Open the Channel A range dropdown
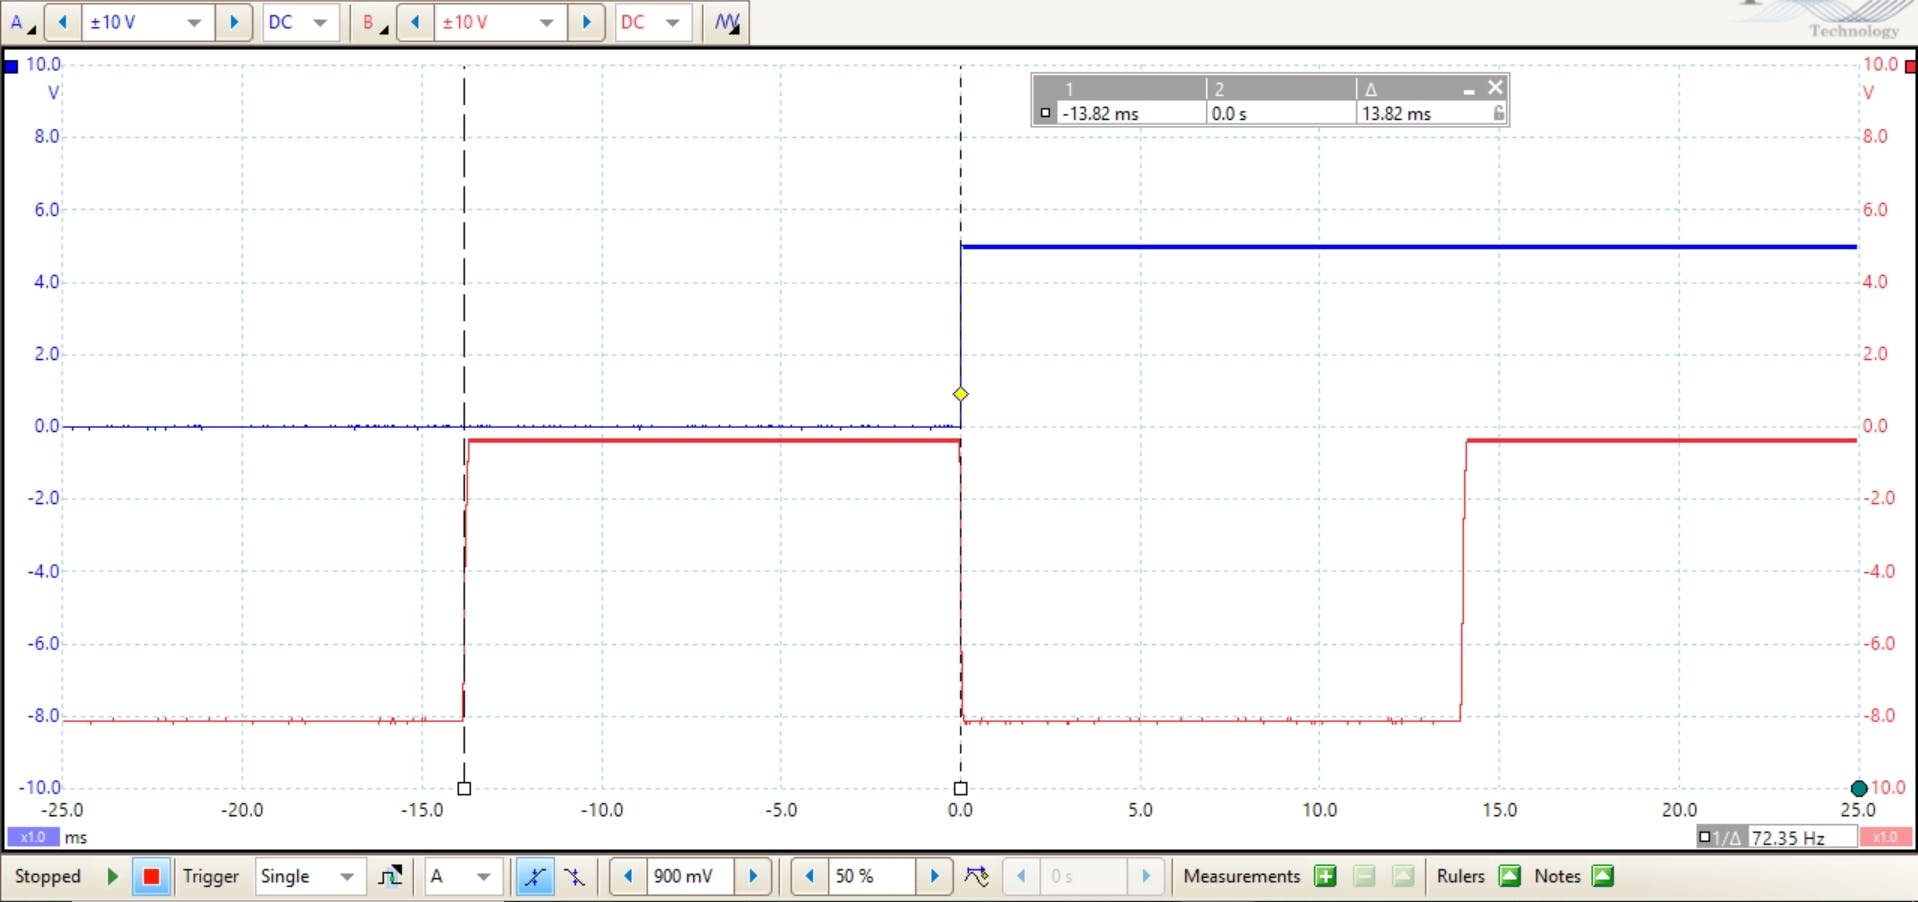Viewport: 1918px width, 902px height. pos(196,22)
